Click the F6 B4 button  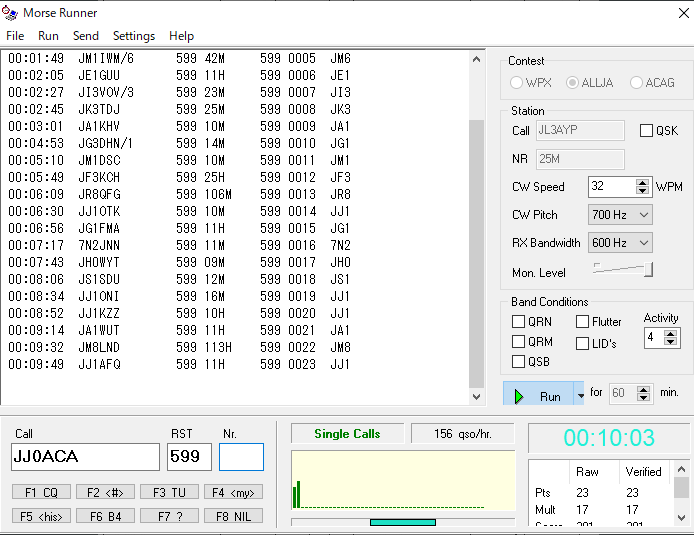point(105,516)
